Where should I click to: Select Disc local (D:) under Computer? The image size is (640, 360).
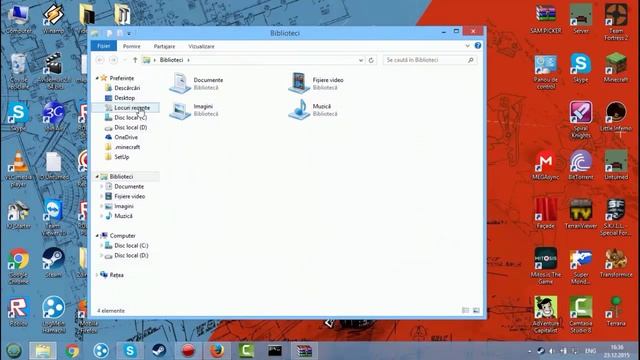click(131, 255)
